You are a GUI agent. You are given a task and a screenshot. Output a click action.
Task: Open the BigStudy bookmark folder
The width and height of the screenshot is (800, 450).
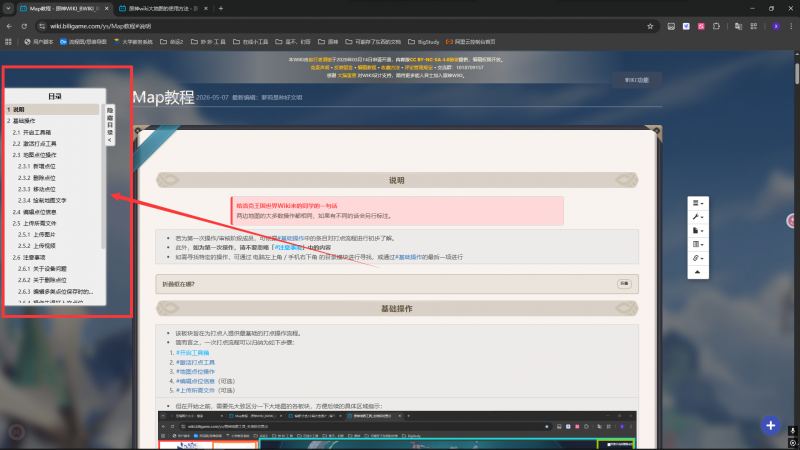423,42
